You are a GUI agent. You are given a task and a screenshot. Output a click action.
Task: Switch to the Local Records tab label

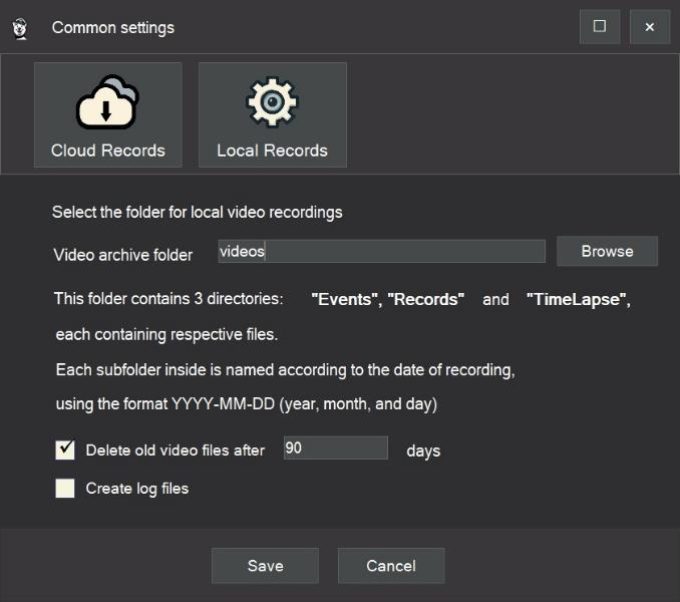[272, 151]
